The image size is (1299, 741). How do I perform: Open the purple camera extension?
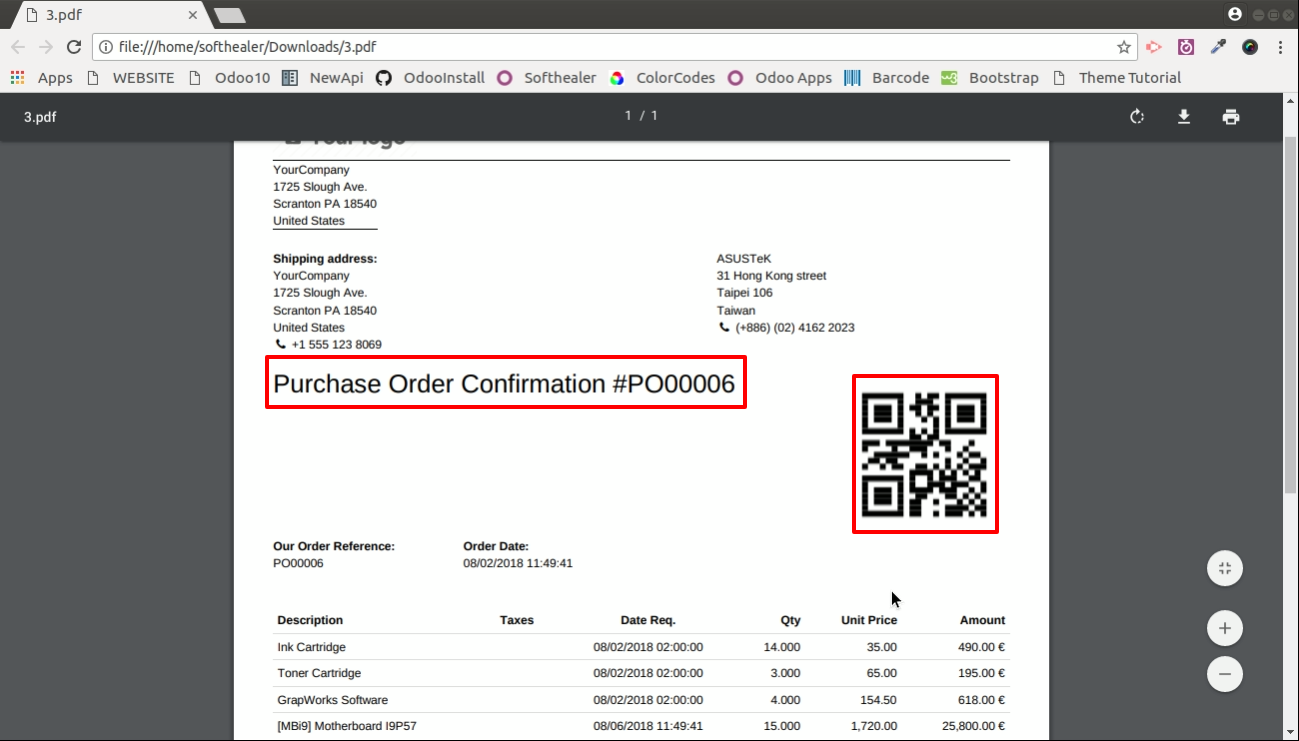coord(1186,47)
